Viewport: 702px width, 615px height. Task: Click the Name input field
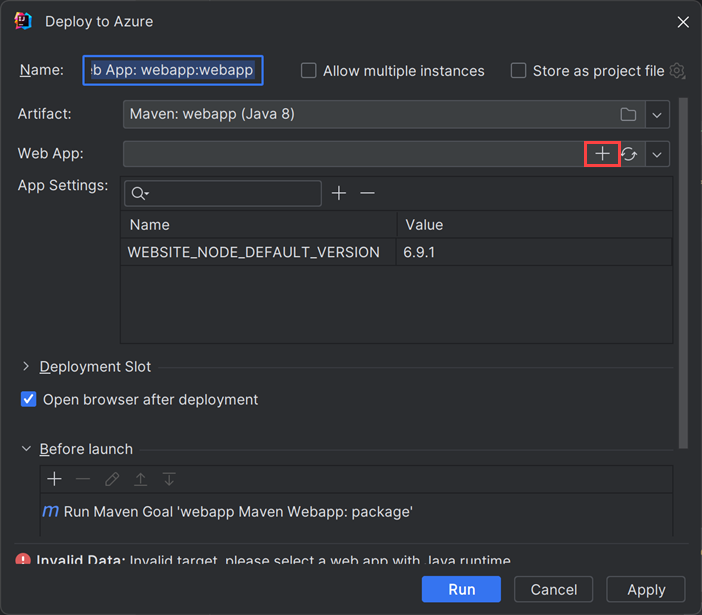(173, 70)
